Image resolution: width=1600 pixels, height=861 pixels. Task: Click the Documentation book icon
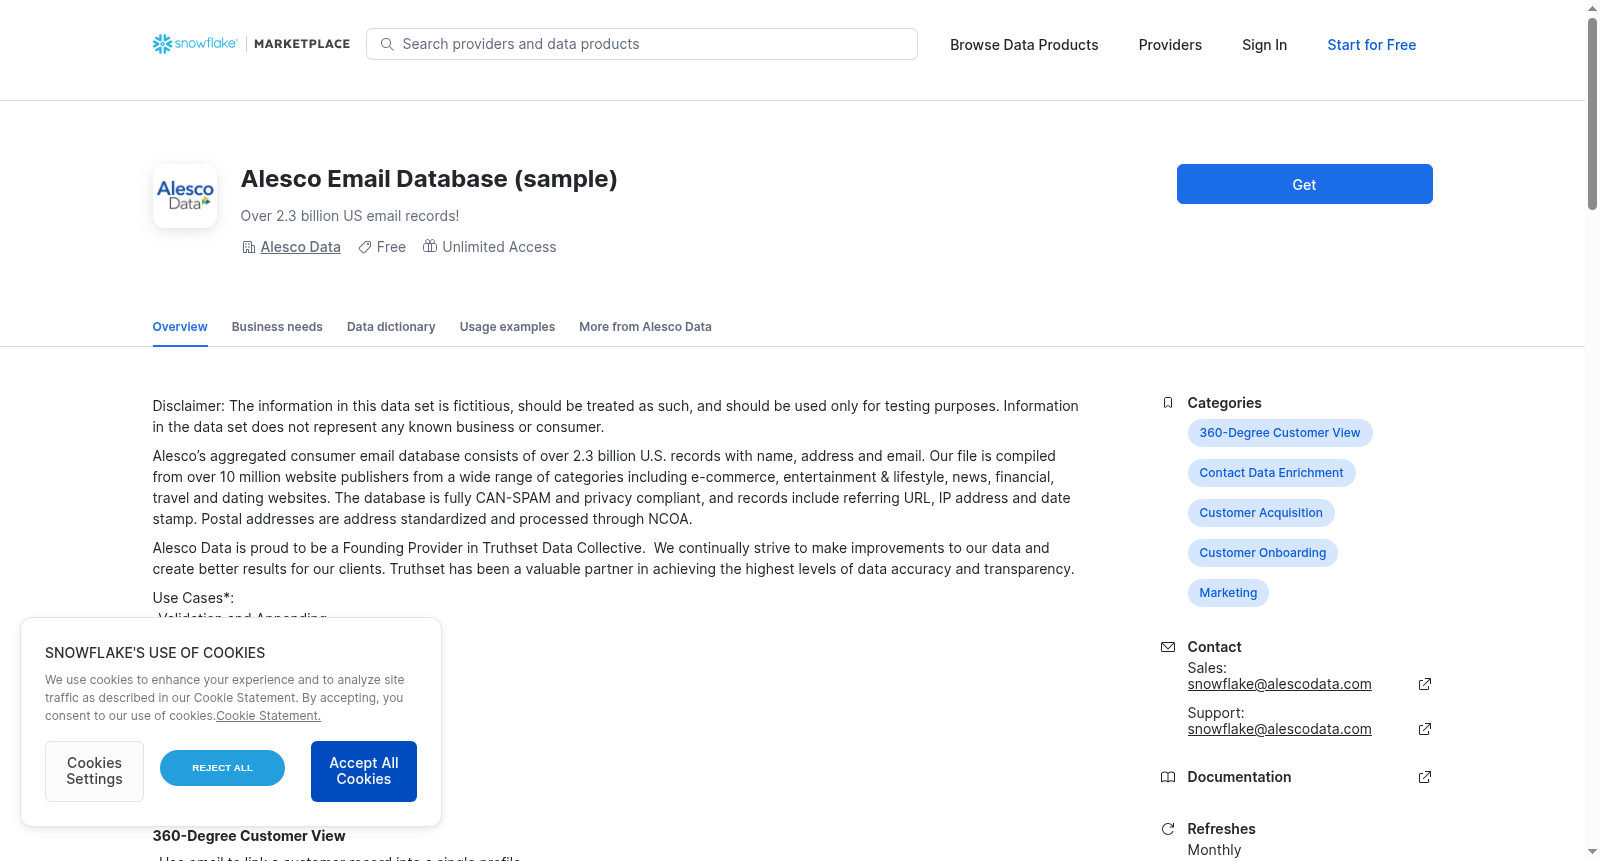pos(1168,777)
